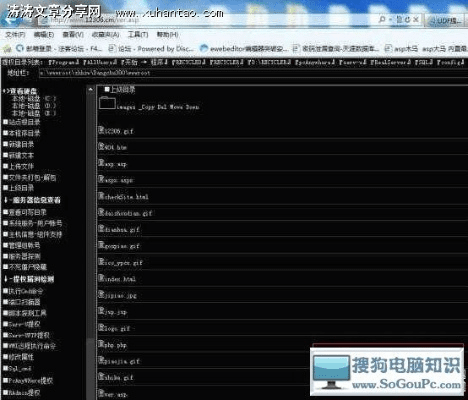
Task: Click Move action for images folder
Action: click(x=176, y=107)
